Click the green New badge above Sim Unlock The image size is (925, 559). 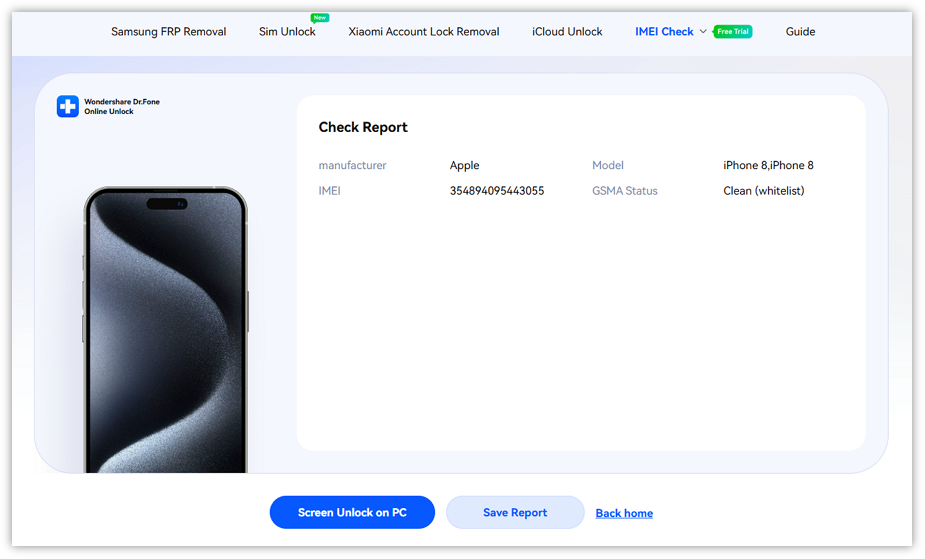pyautogui.click(x=320, y=18)
